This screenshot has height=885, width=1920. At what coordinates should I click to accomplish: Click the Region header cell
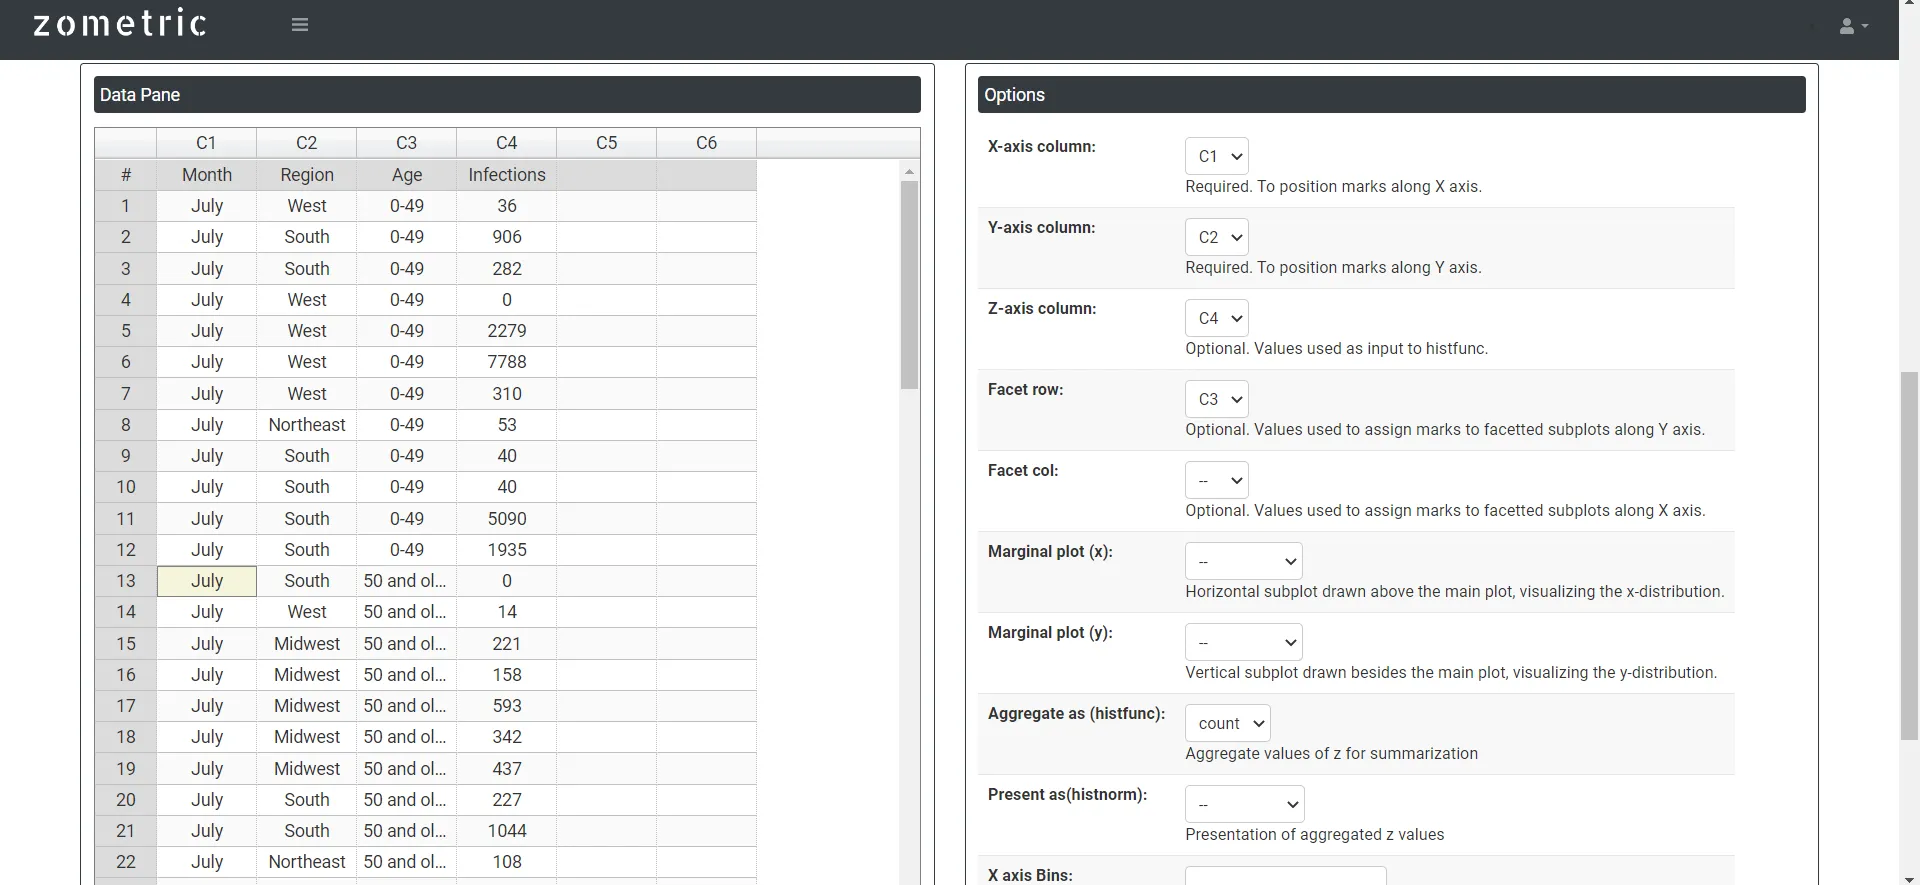click(307, 175)
